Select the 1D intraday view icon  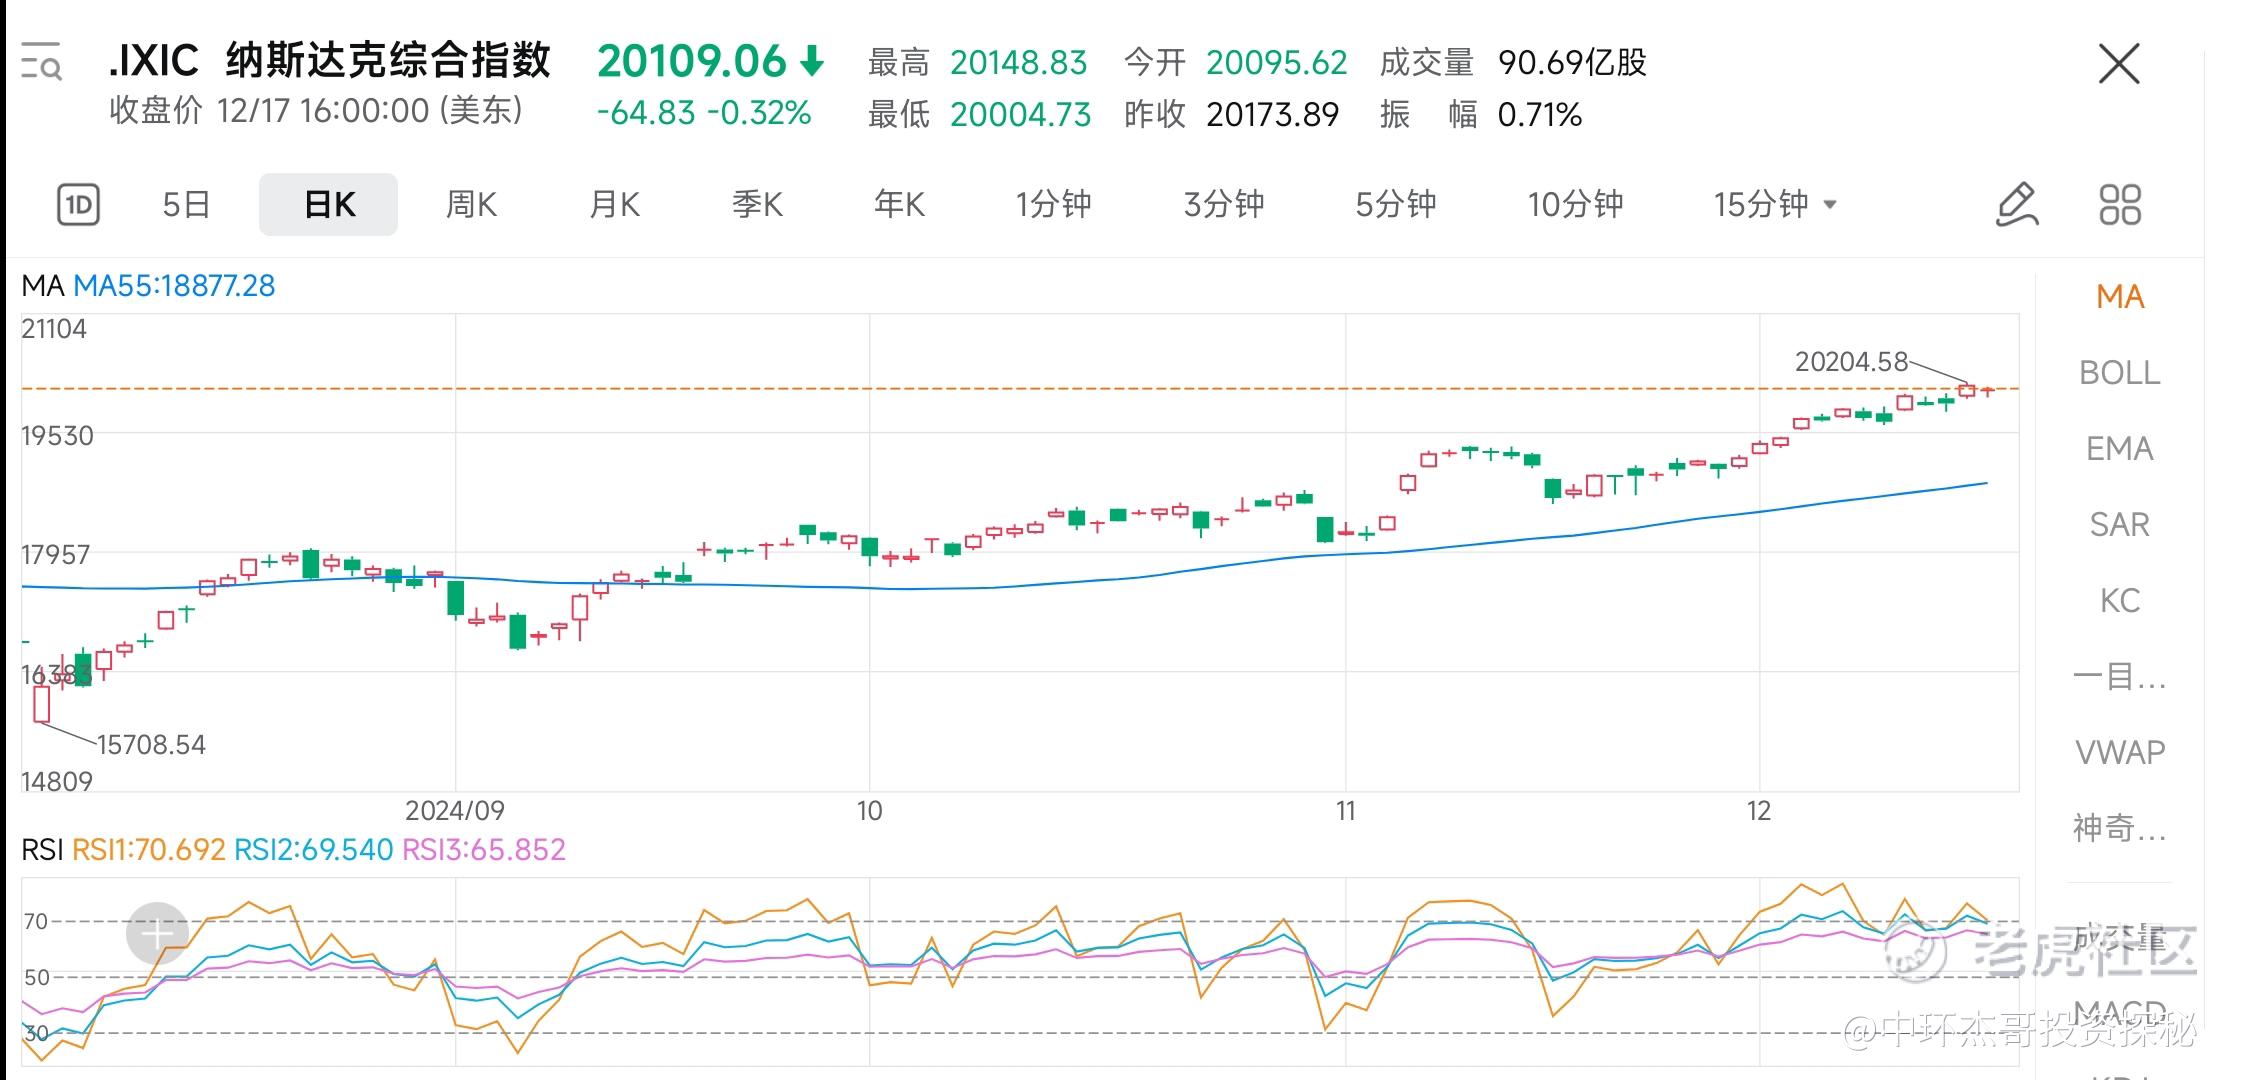click(78, 205)
